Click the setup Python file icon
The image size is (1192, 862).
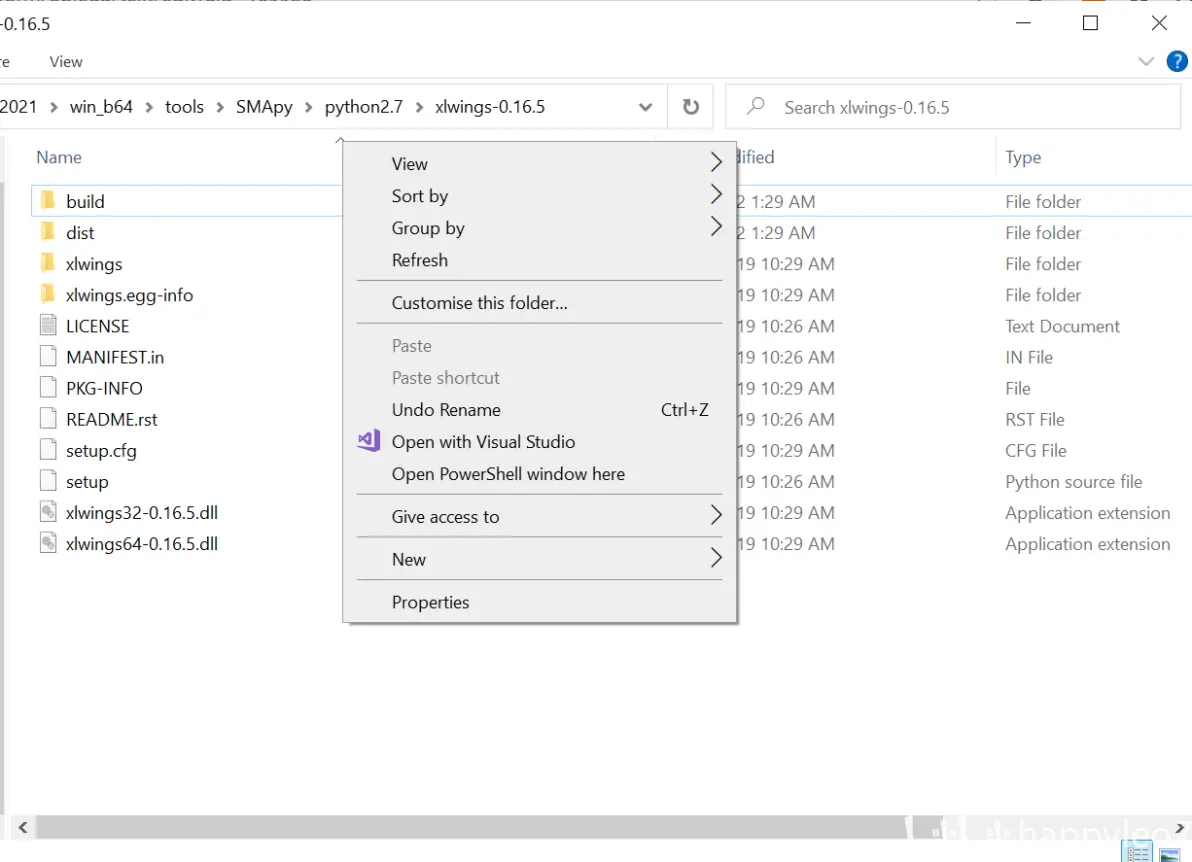[48, 481]
